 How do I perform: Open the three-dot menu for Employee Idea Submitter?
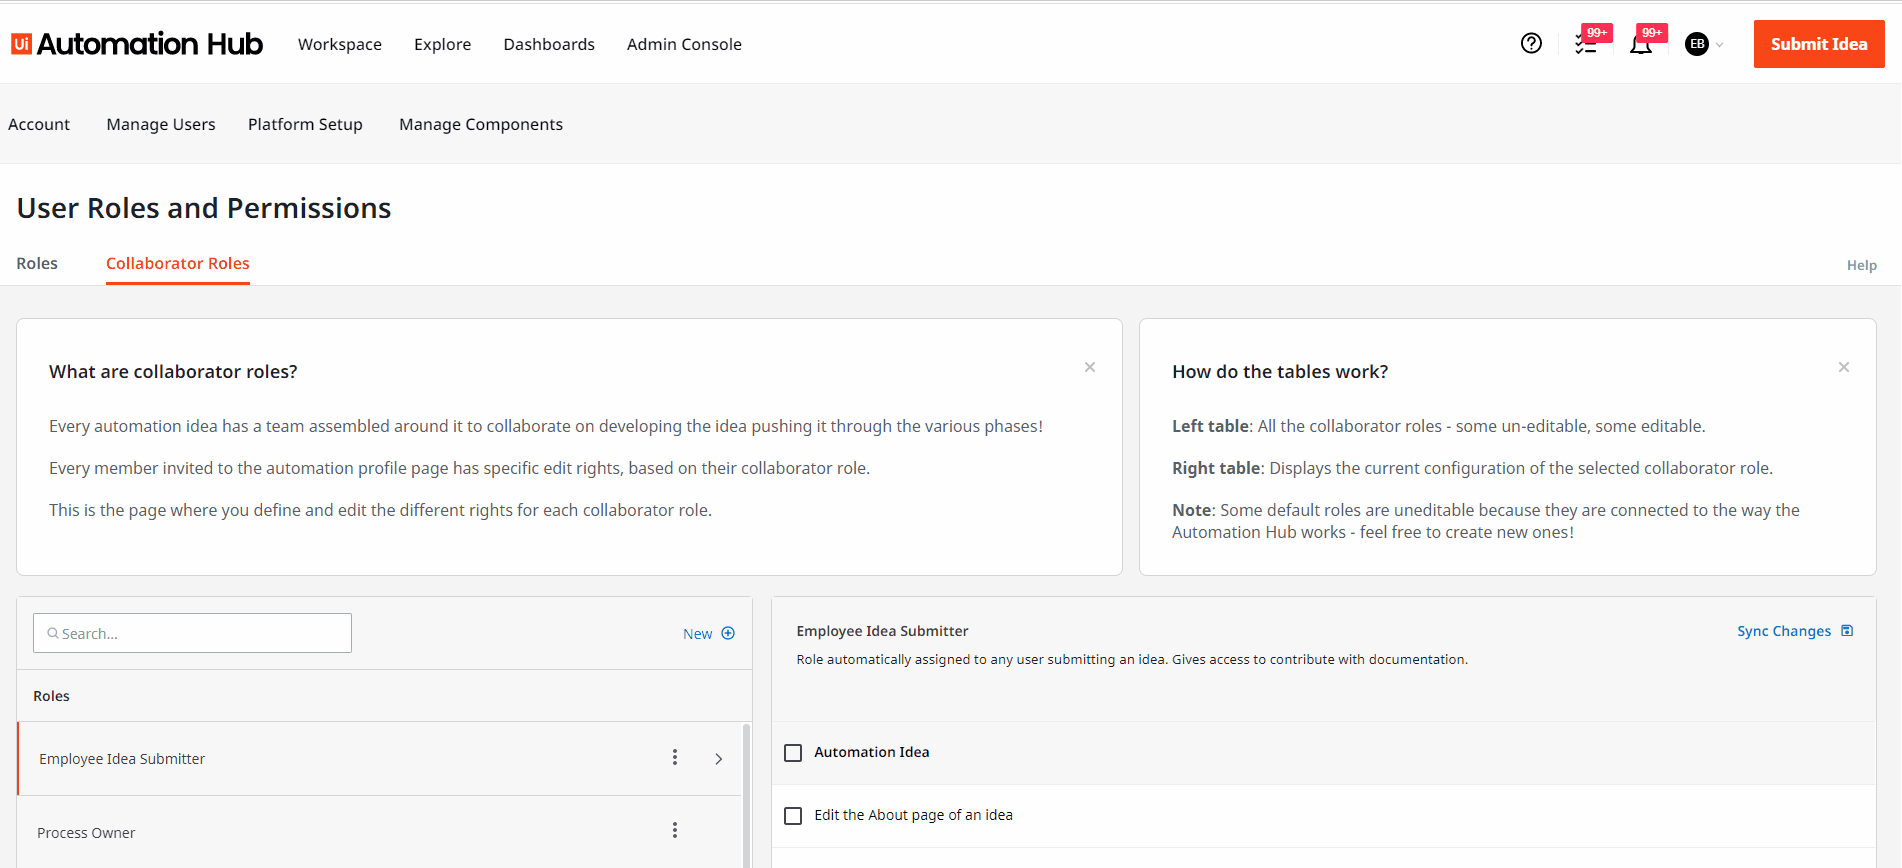[675, 757]
